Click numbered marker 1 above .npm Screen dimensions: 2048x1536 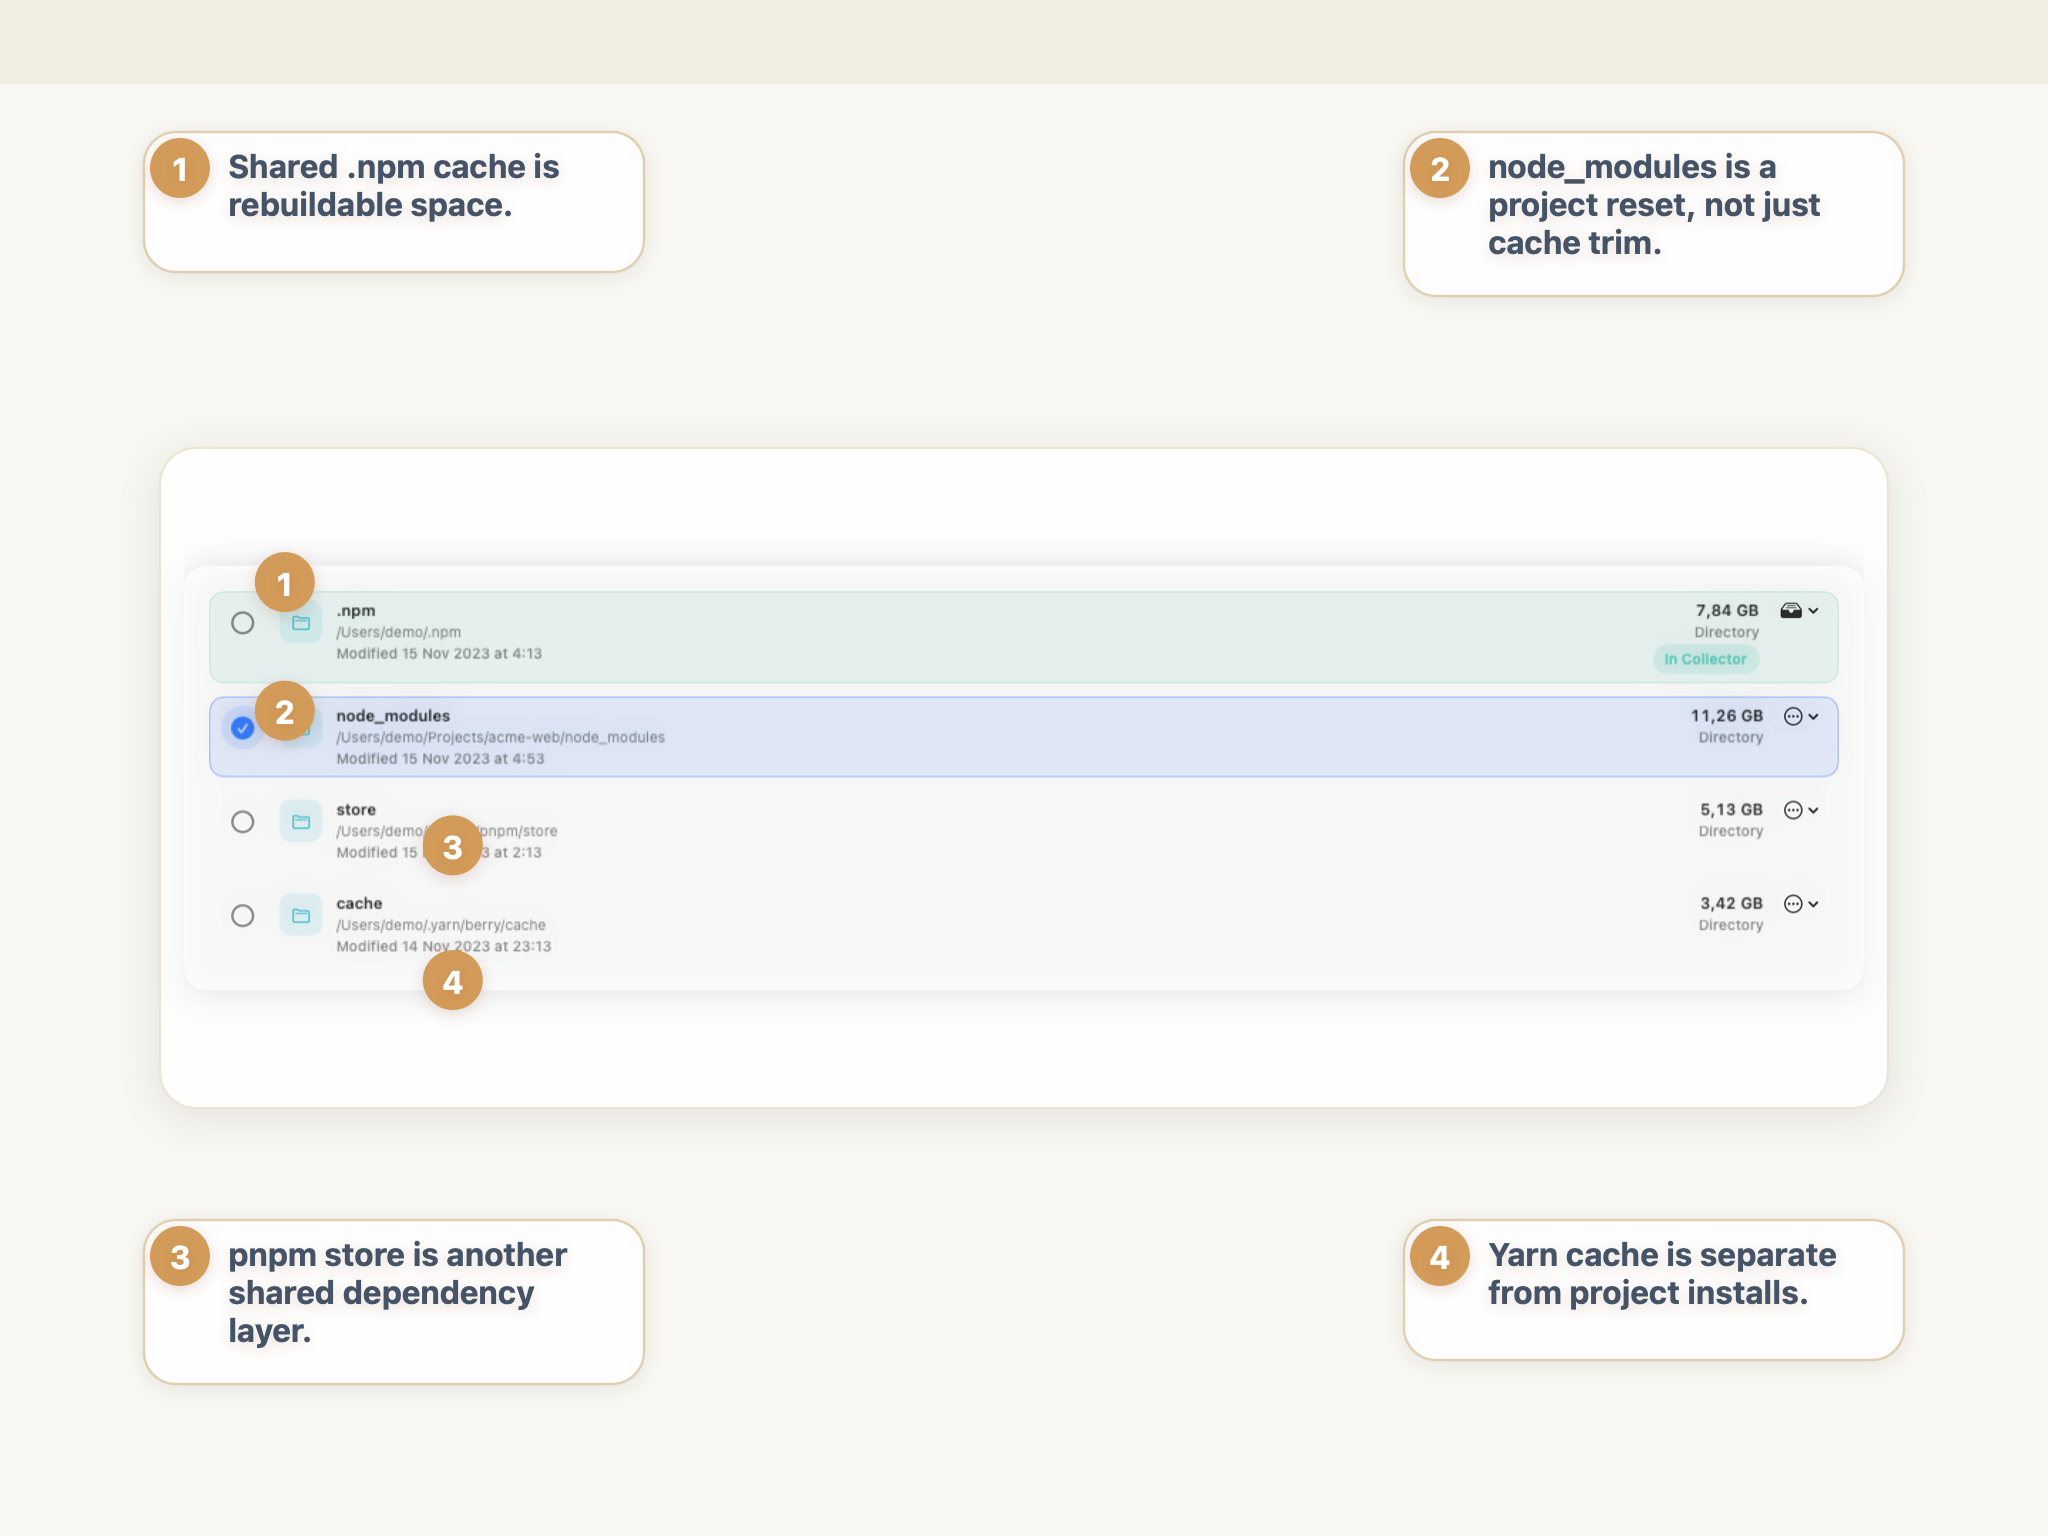(284, 581)
